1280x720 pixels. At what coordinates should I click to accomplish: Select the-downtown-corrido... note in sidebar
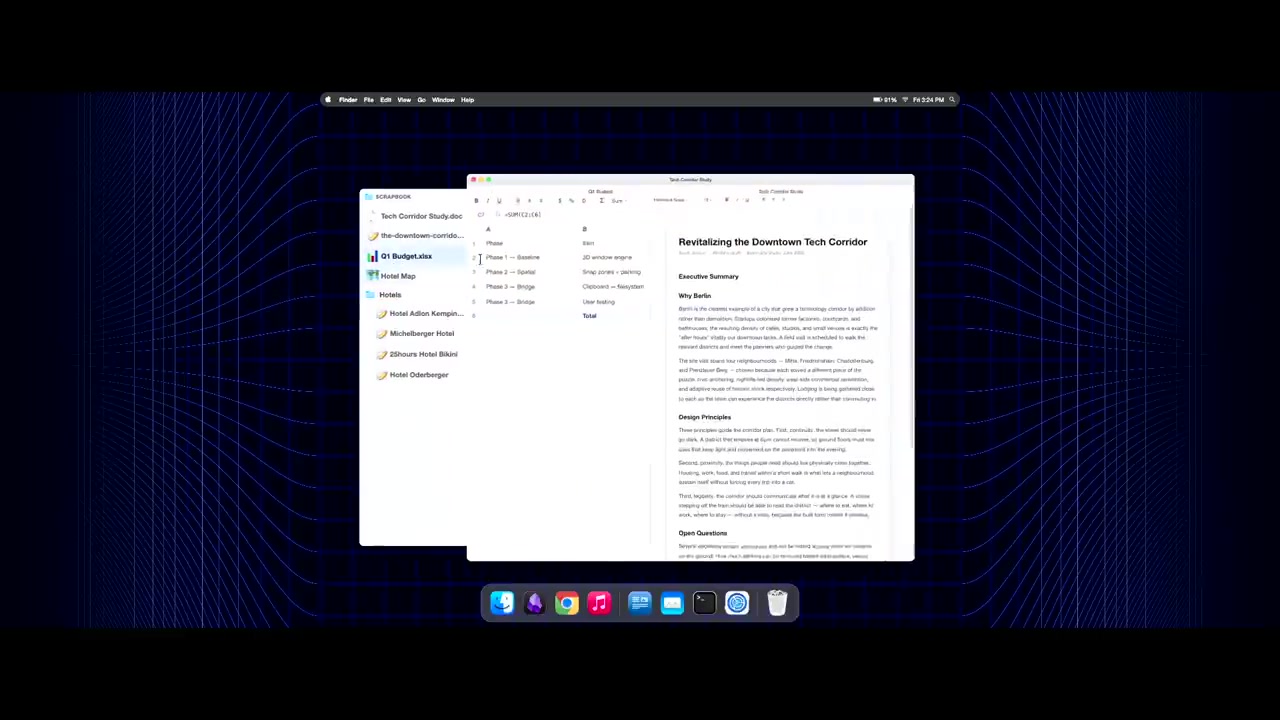click(413, 236)
